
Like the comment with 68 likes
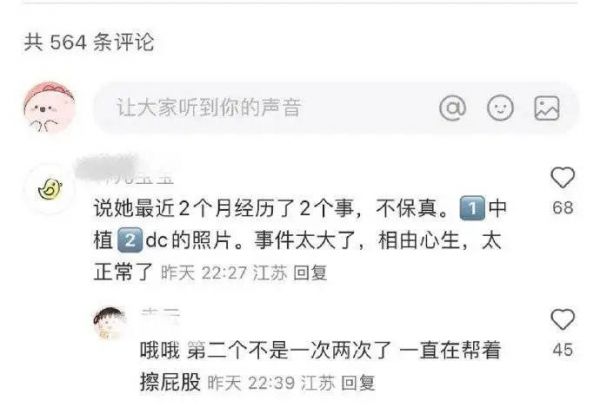point(562,178)
